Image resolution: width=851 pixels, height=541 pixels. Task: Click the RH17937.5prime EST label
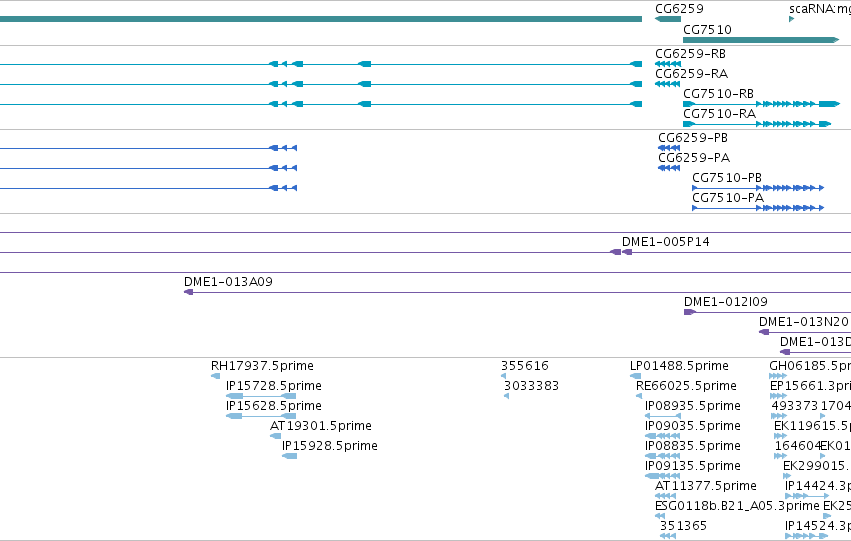[x=262, y=366]
